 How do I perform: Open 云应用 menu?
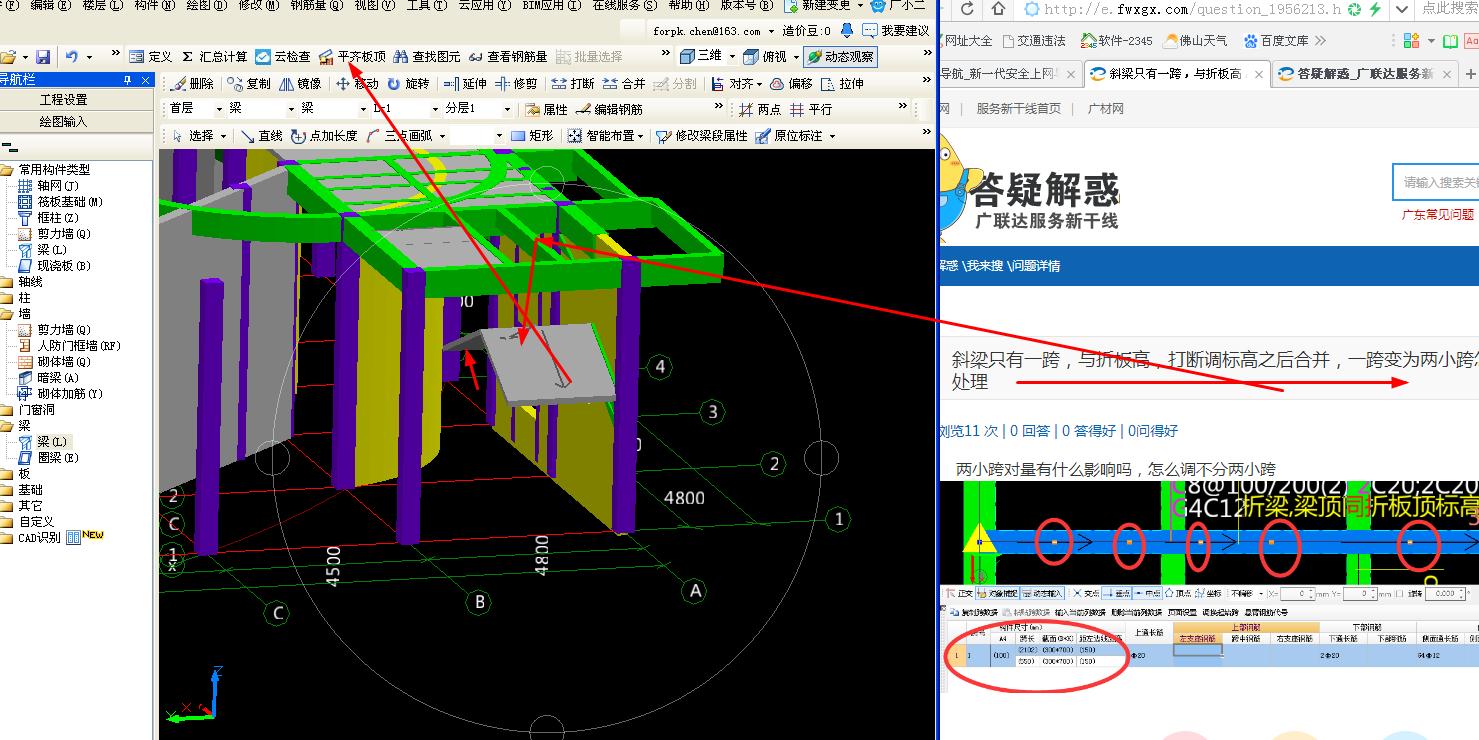[x=484, y=5]
